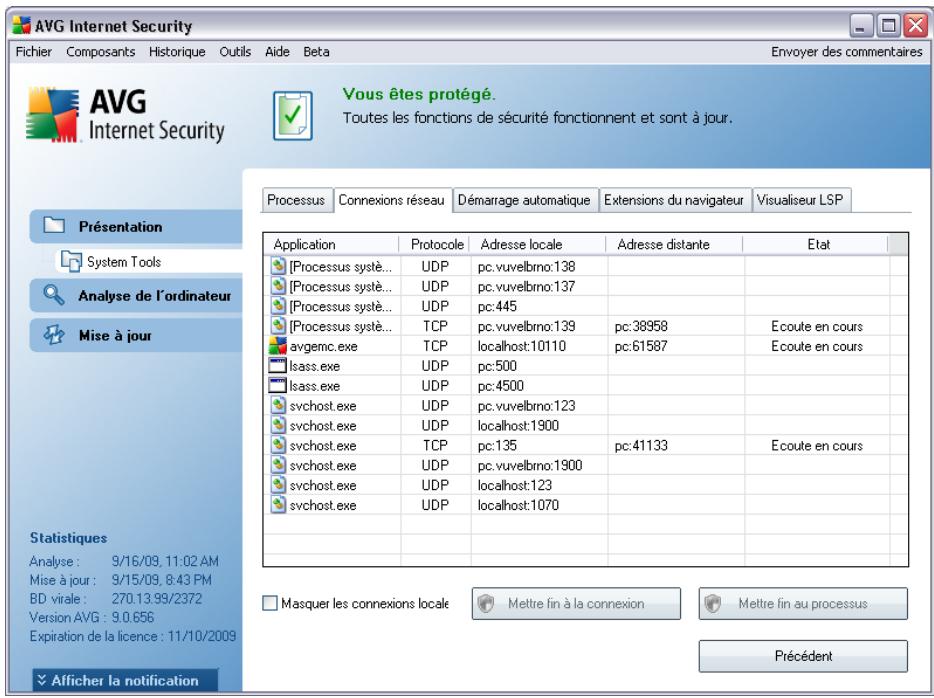Click BD virale 270.13.99/2372 value
The width and height of the screenshot is (934, 698).
[x=157, y=599]
